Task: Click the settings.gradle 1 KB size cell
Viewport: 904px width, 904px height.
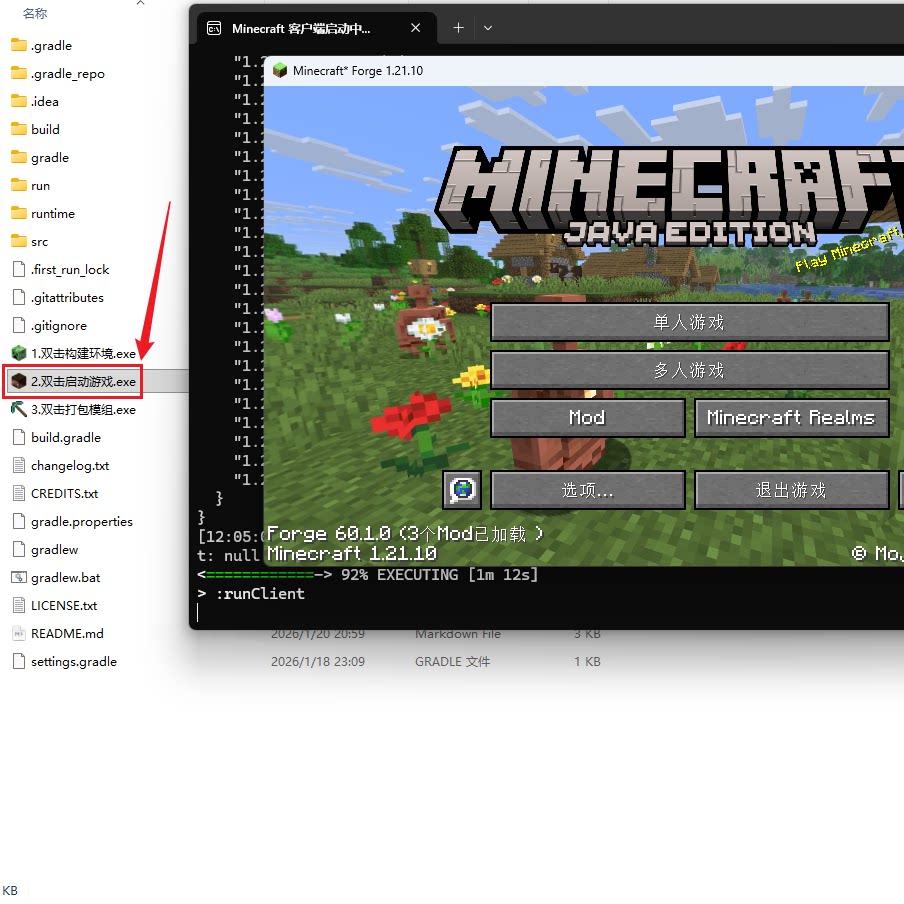Action: (x=587, y=662)
